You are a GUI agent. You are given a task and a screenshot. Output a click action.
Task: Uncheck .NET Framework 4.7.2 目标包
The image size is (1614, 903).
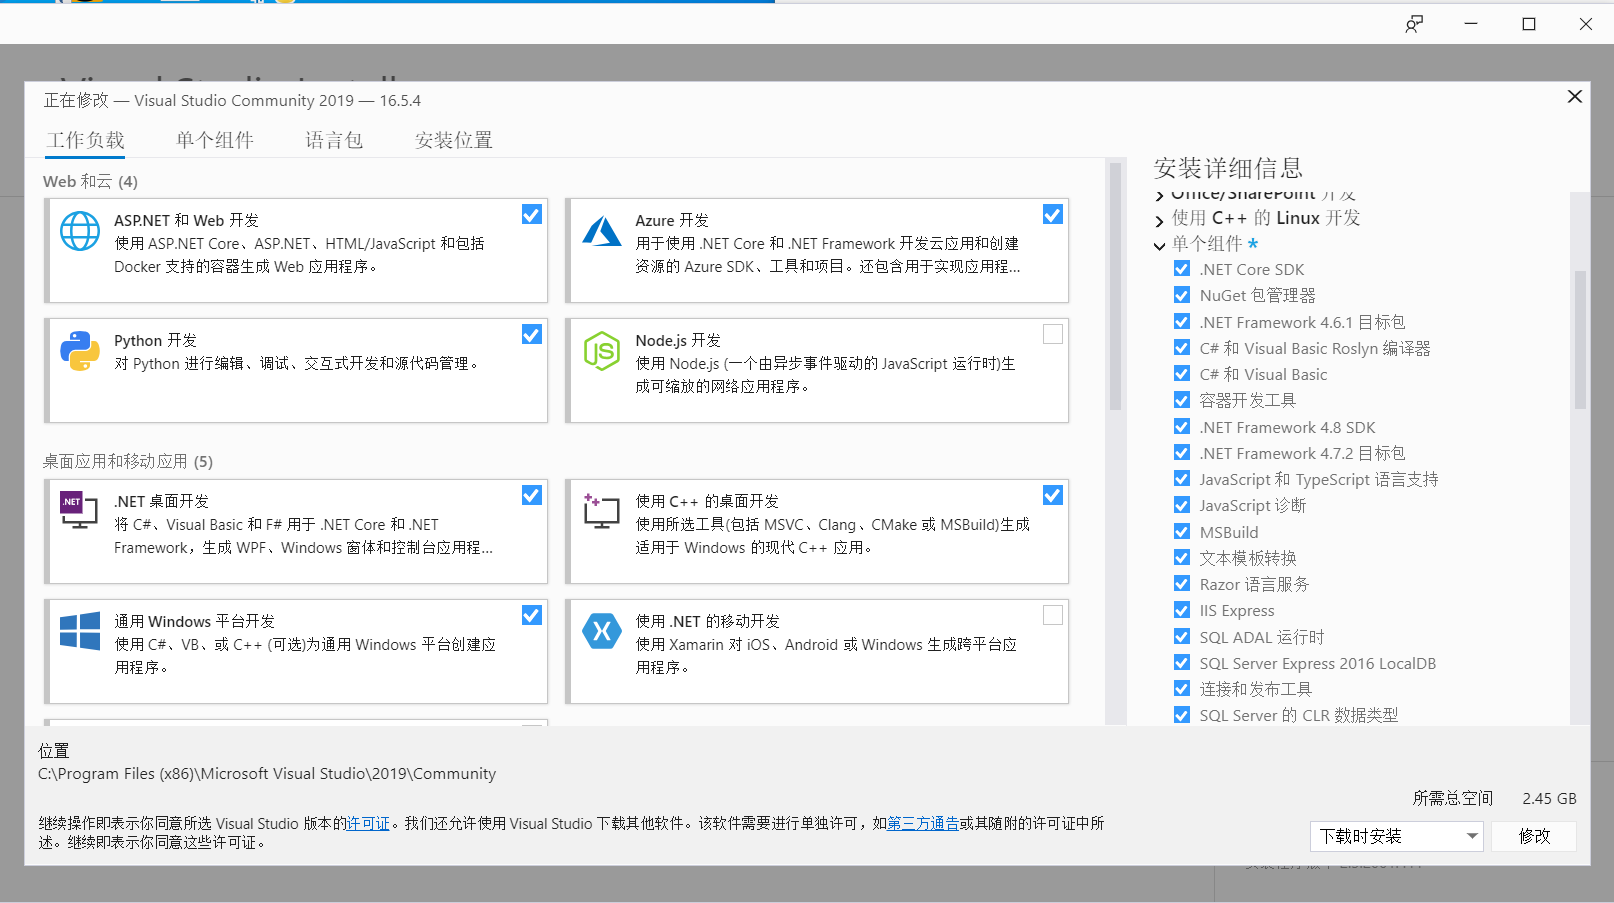coord(1182,452)
